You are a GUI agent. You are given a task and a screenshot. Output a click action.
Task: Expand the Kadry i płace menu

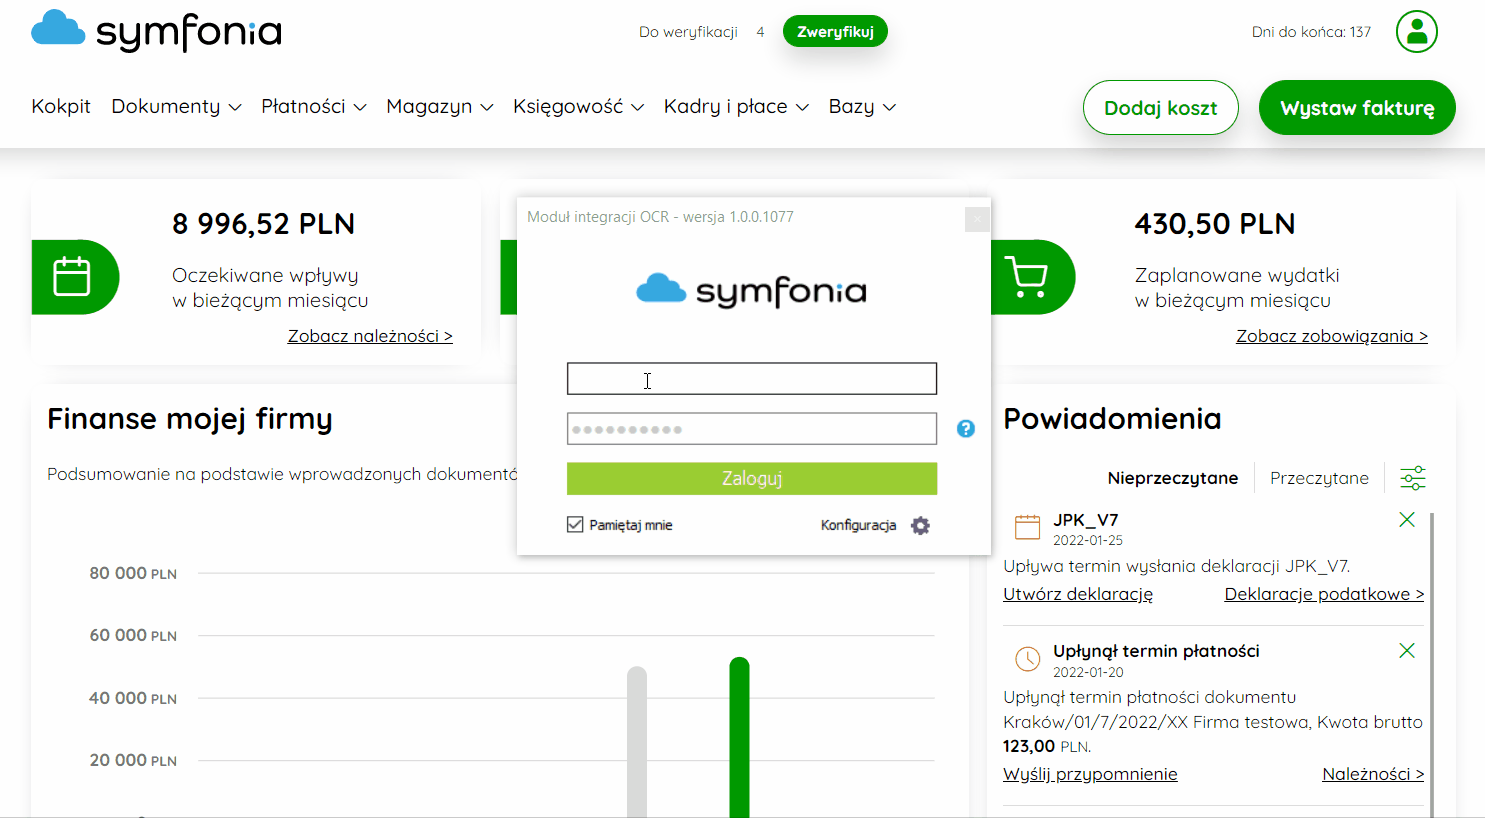pyautogui.click(x=736, y=107)
